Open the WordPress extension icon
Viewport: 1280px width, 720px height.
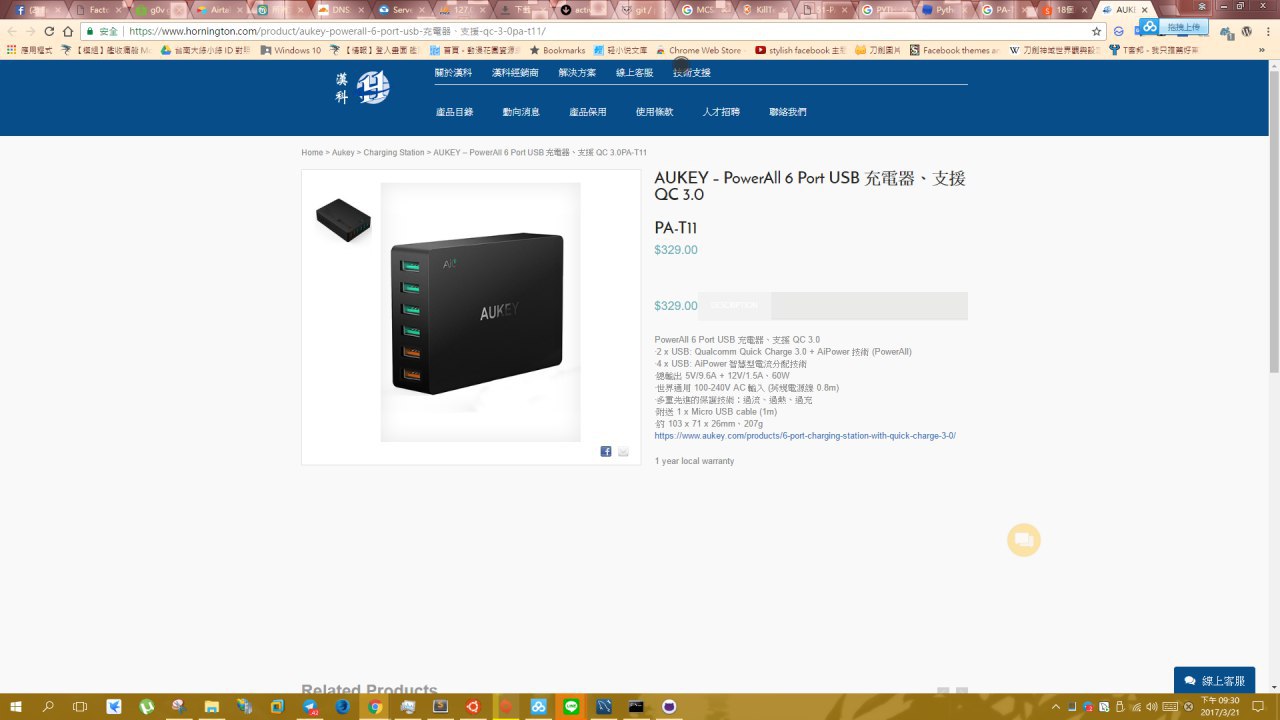click(x=1246, y=31)
